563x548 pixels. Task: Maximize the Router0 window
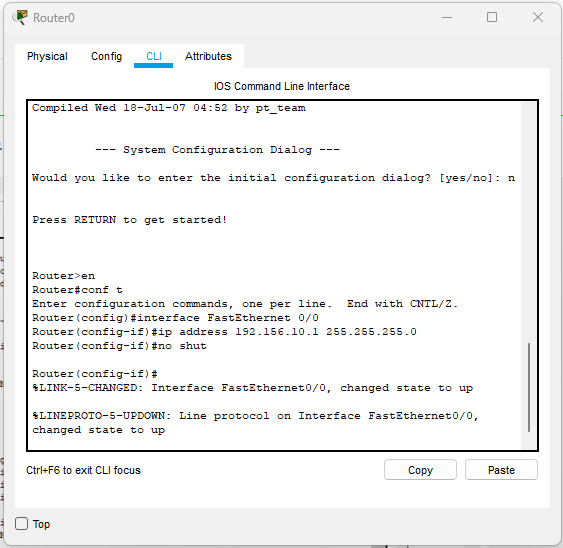(492, 17)
